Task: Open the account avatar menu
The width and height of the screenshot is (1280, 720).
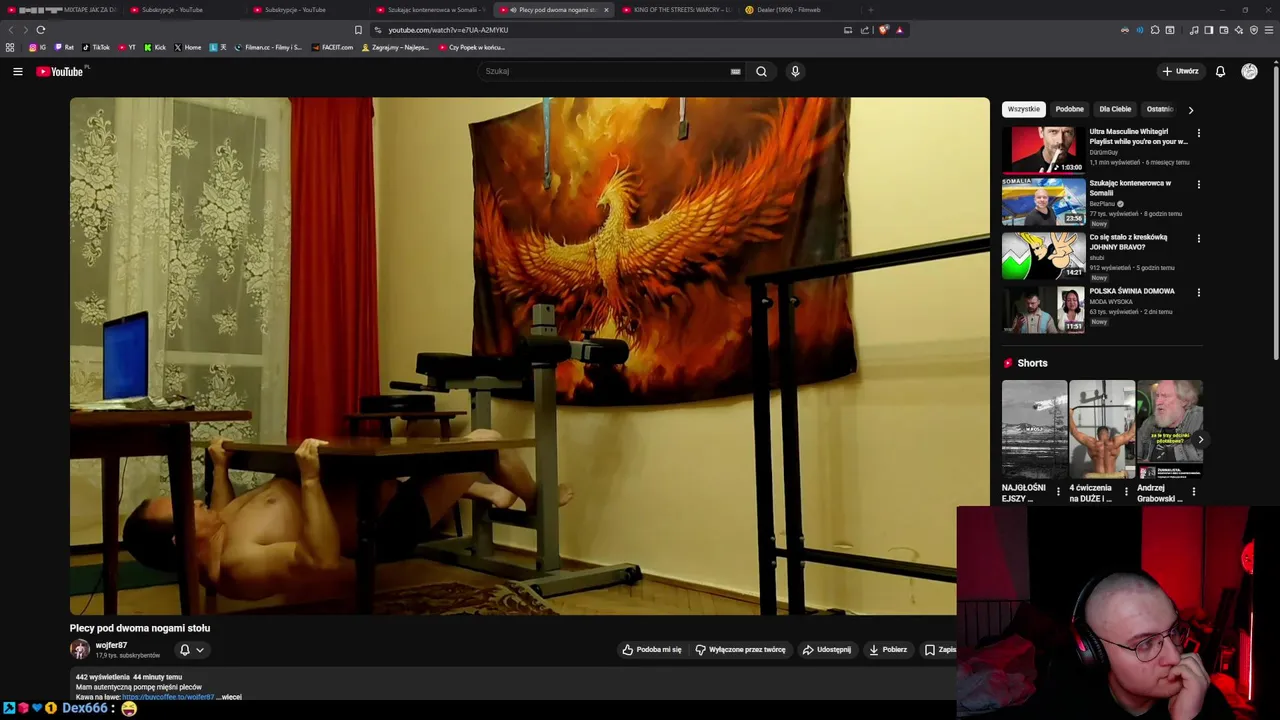Action: 1249,71
